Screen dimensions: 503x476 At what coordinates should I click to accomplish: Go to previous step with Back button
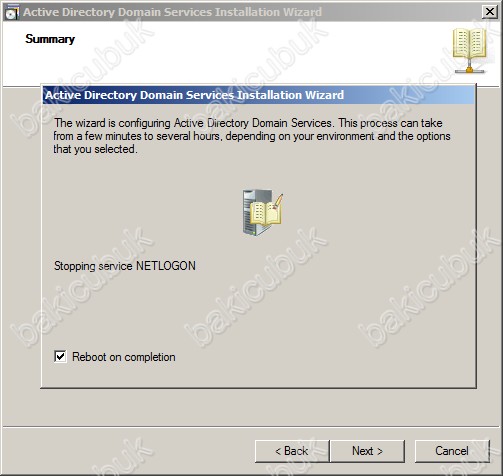pos(292,451)
